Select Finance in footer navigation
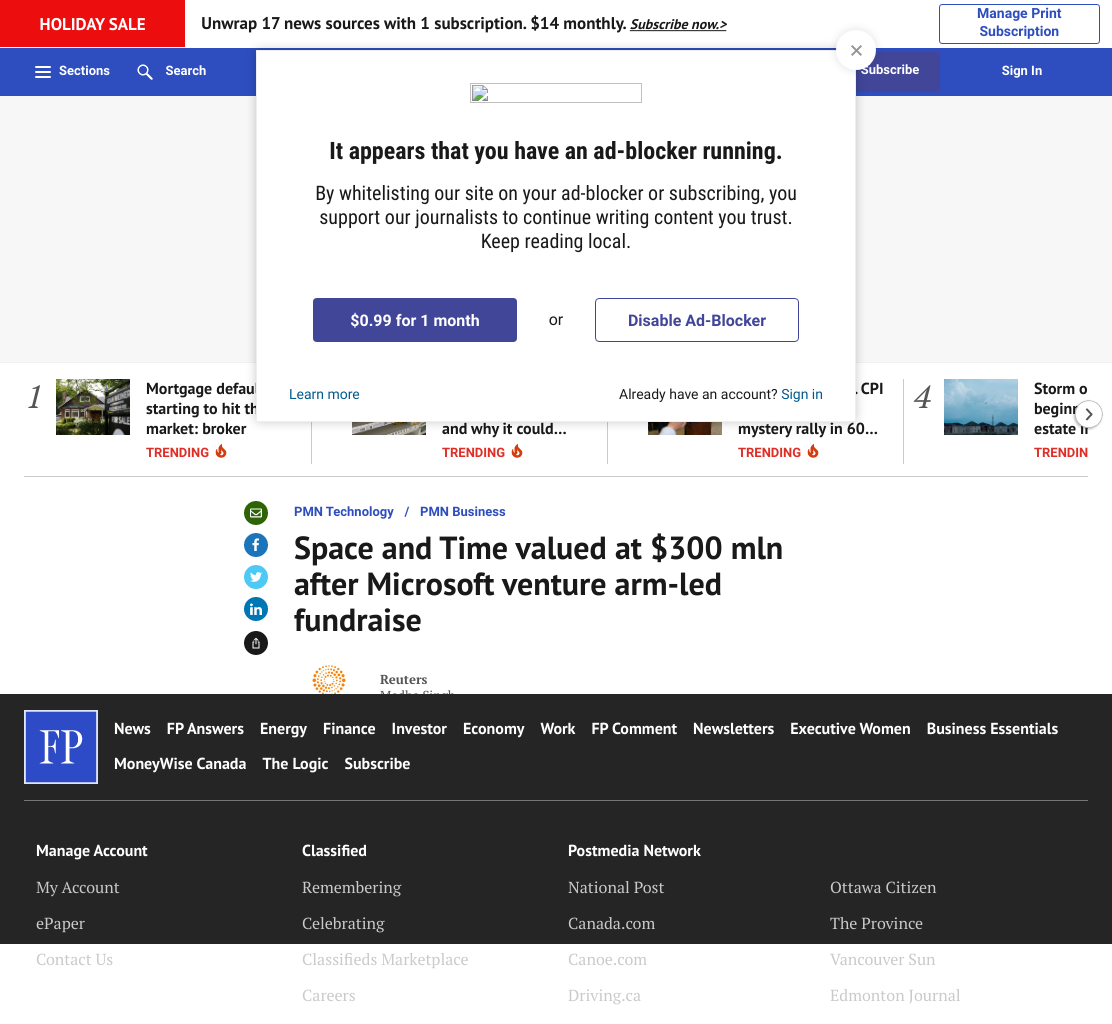The height and width of the screenshot is (1024, 1112). click(349, 729)
